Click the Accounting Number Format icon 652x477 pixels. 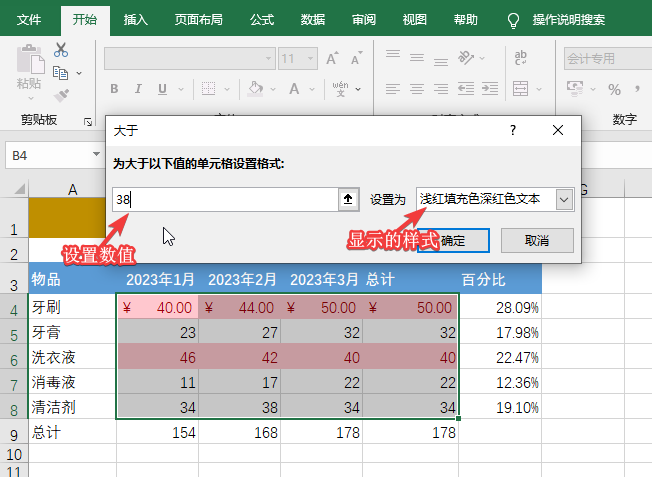click(x=575, y=89)
